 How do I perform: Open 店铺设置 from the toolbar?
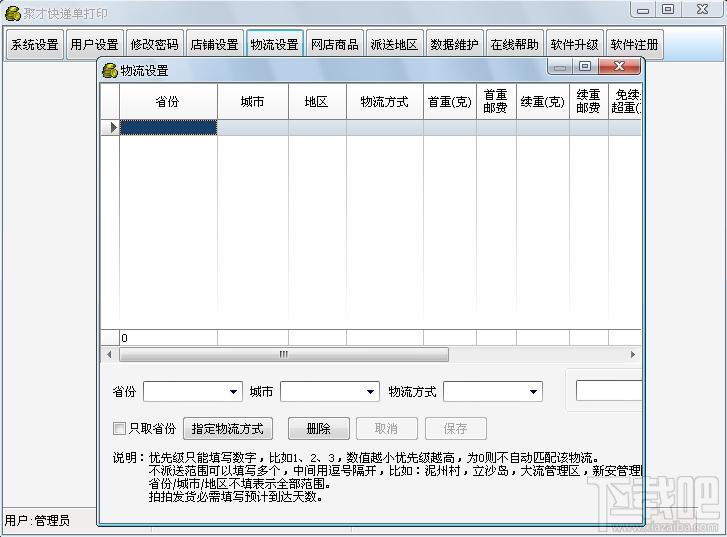[215, 45]
